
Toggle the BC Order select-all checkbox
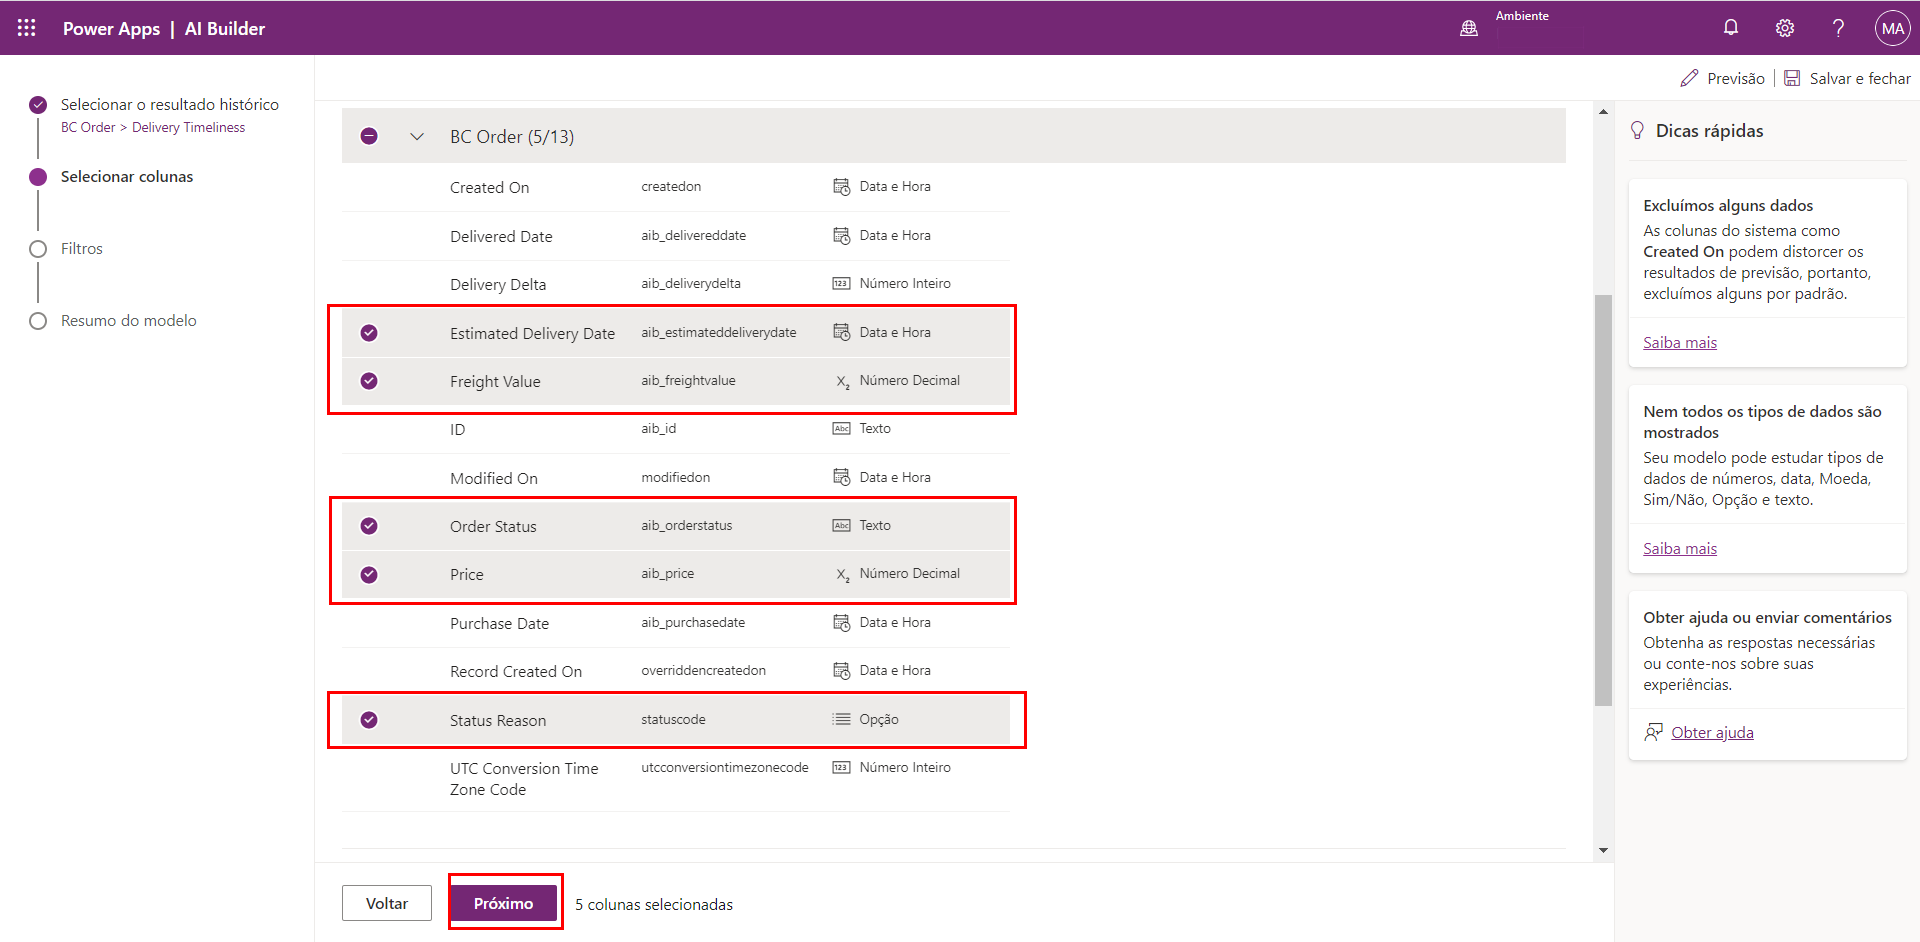pyautogui.click(x=369, y=136)
